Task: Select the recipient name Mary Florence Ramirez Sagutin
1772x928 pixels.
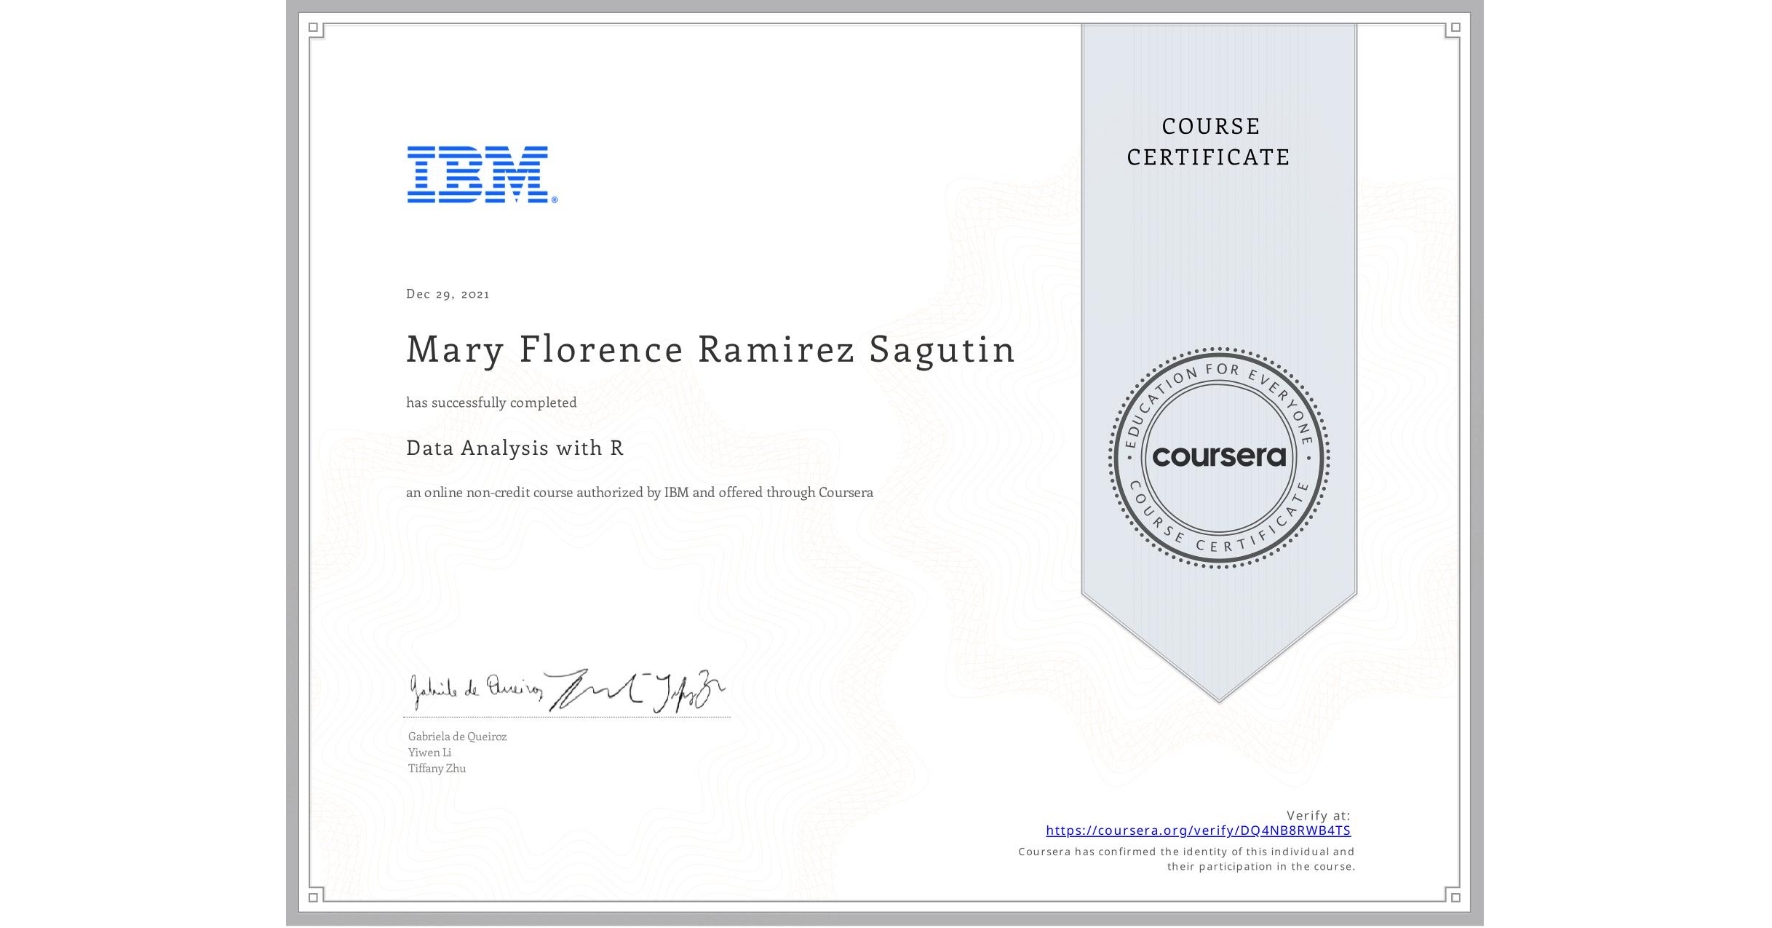Action: tap(709, 350)
